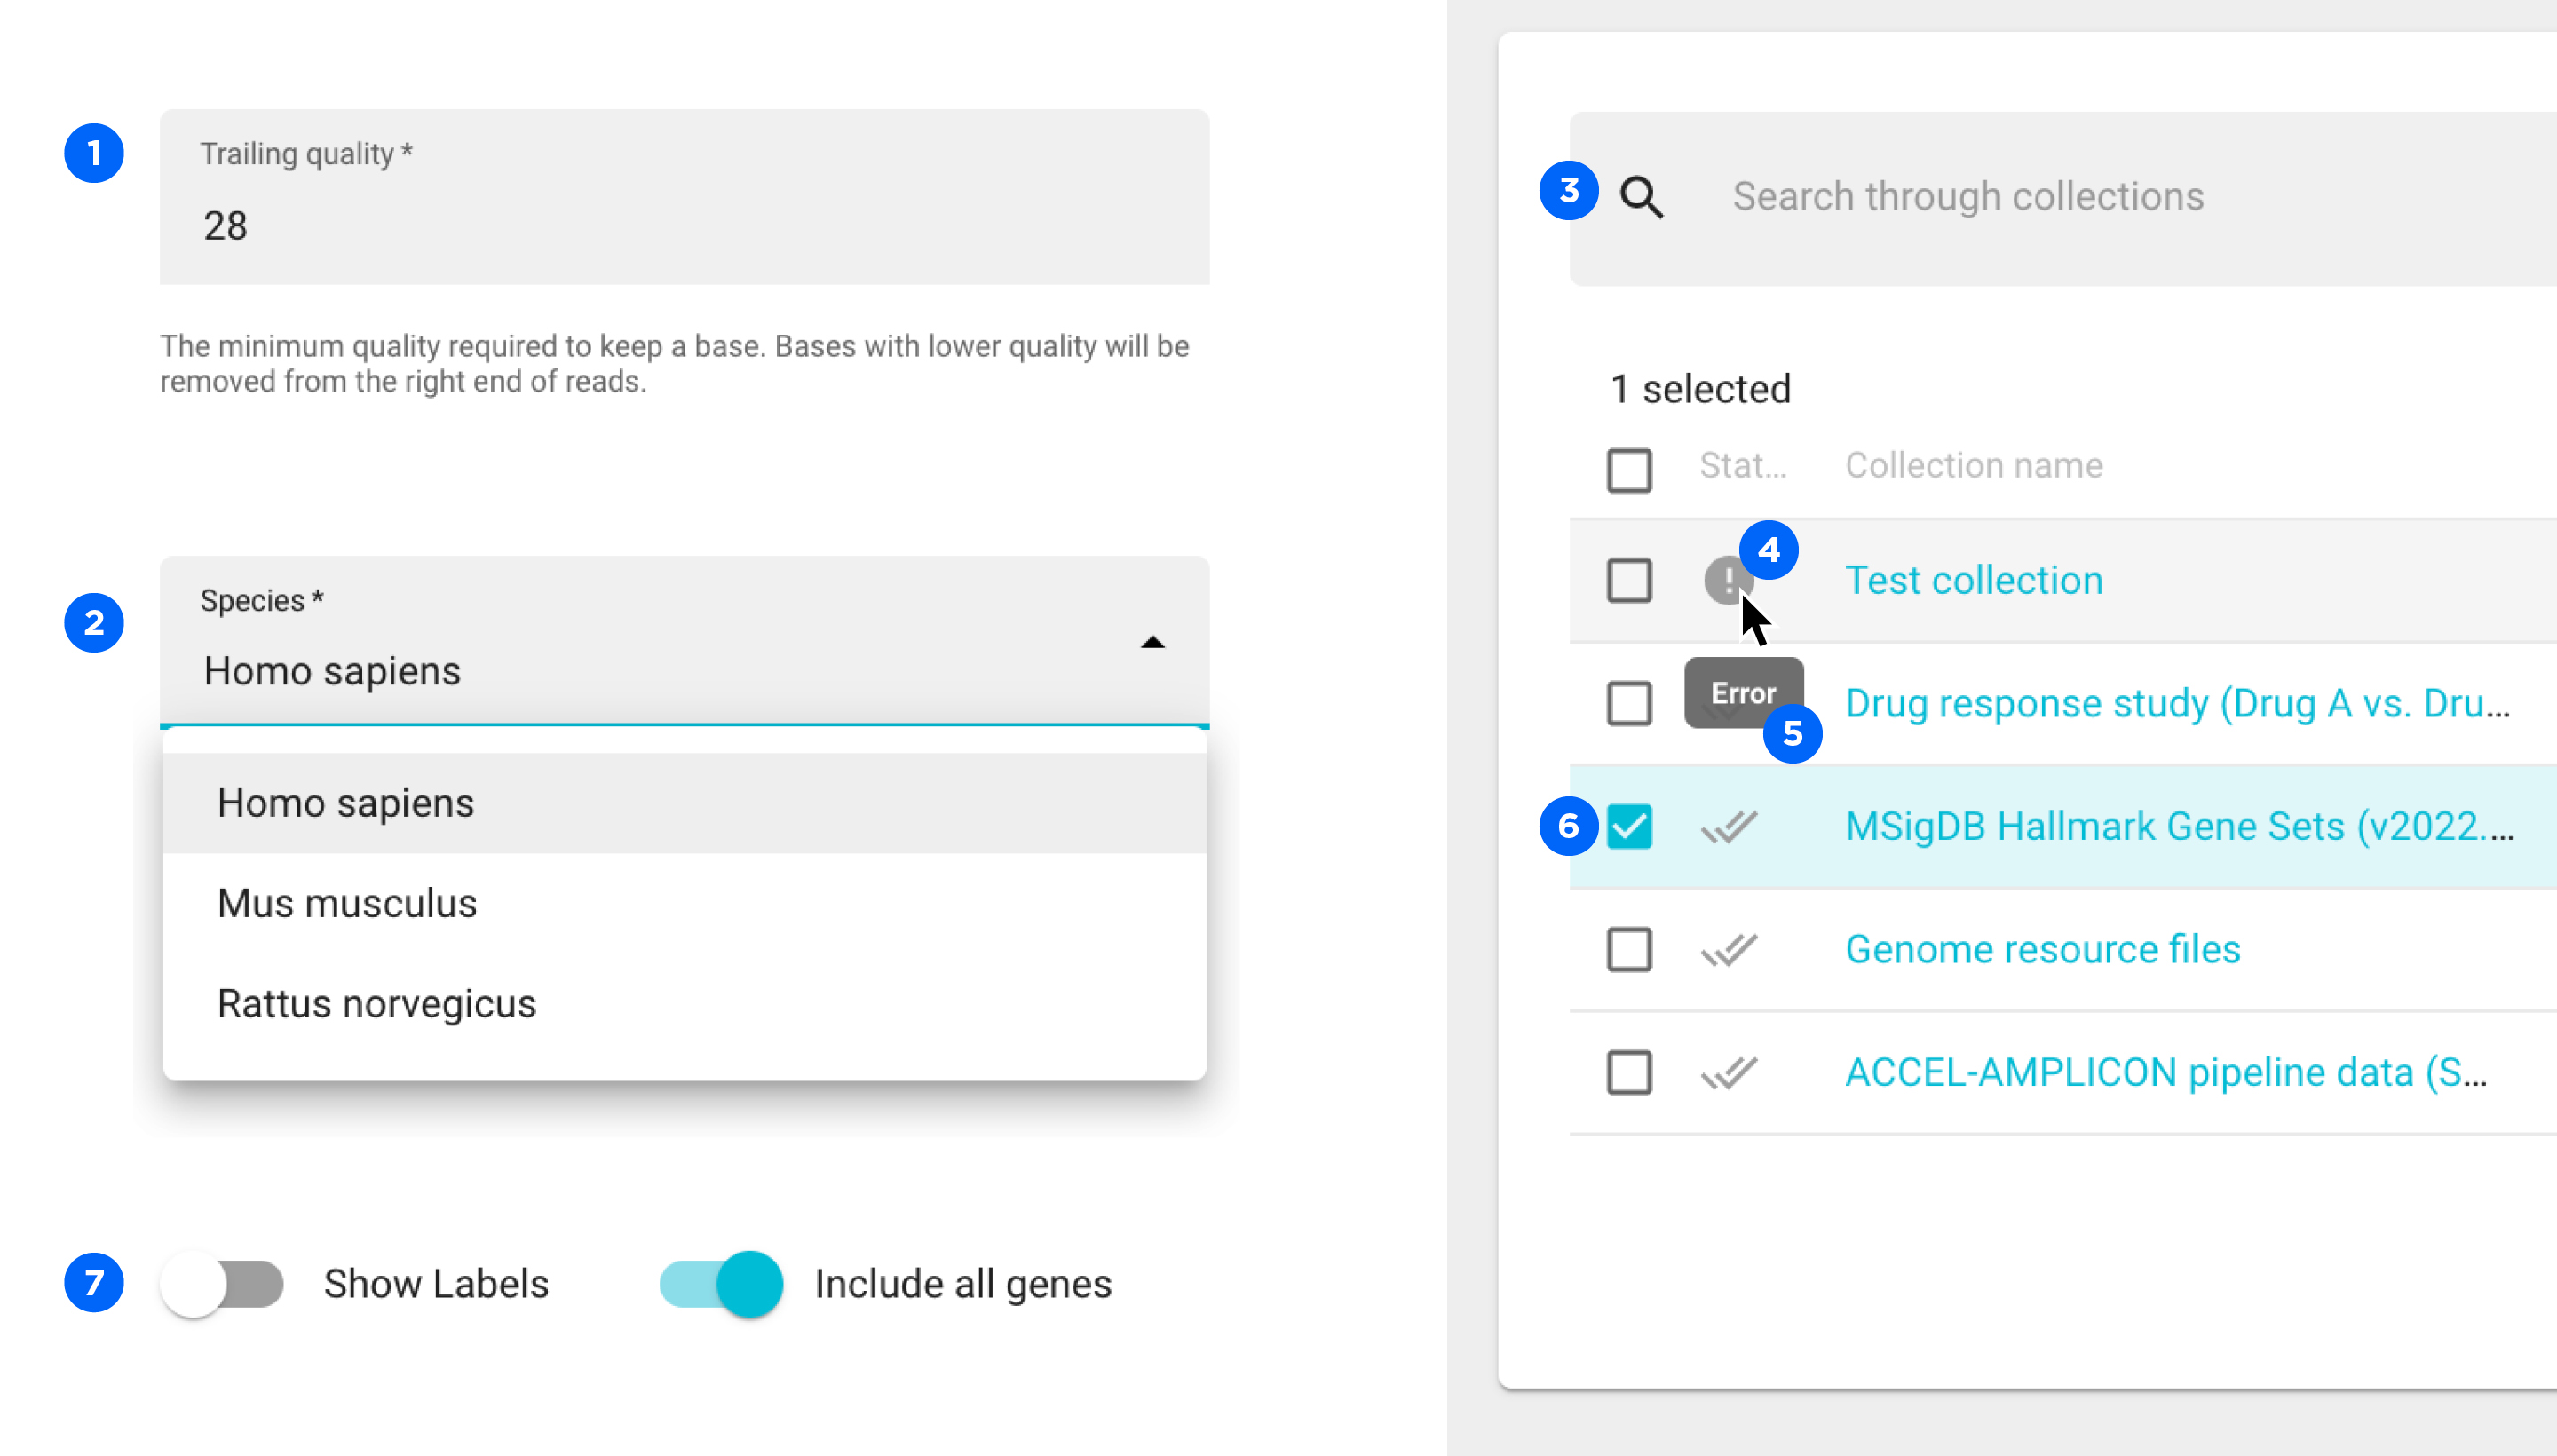Select the Genome resource files checkbox
The width and height of the screenshot is (2557, 1456).
[x=1629, y=950]
